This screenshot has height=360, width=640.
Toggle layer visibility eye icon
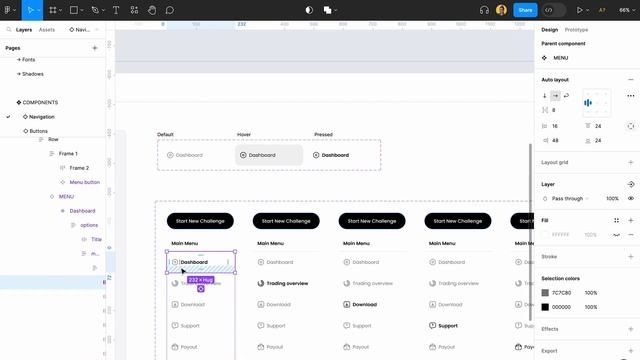631,198
